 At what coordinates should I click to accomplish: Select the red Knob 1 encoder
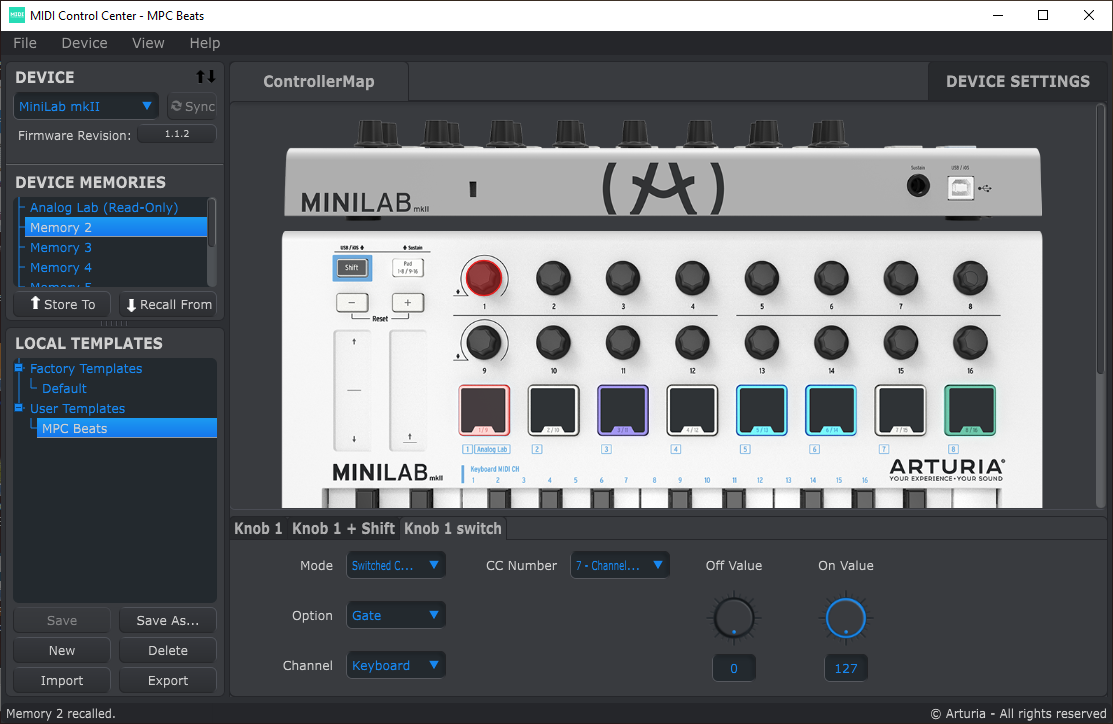[484, 278]
